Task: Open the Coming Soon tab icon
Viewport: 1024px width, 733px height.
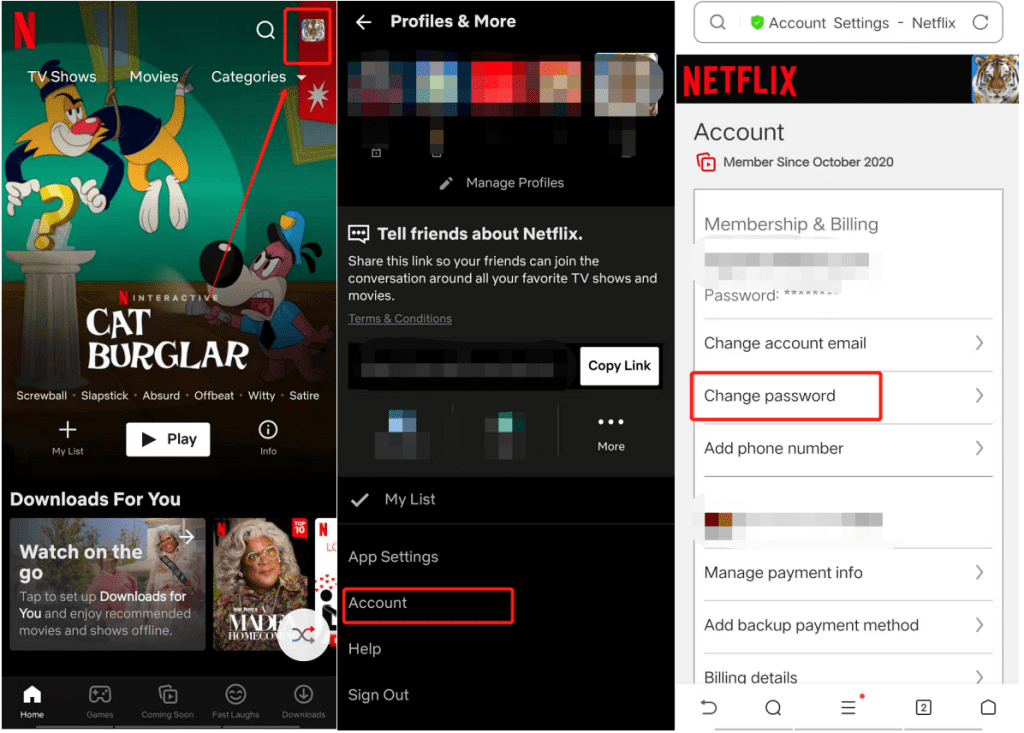Action: [168, 694]
